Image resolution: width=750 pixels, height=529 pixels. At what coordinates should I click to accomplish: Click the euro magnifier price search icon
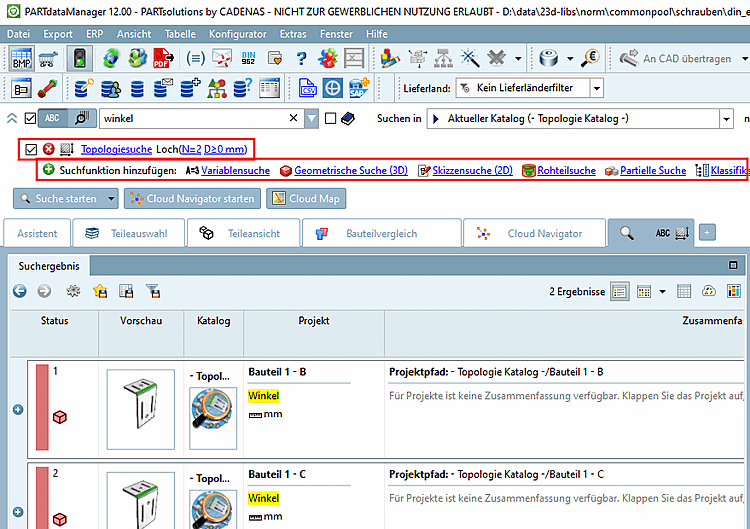pos(591,58)
